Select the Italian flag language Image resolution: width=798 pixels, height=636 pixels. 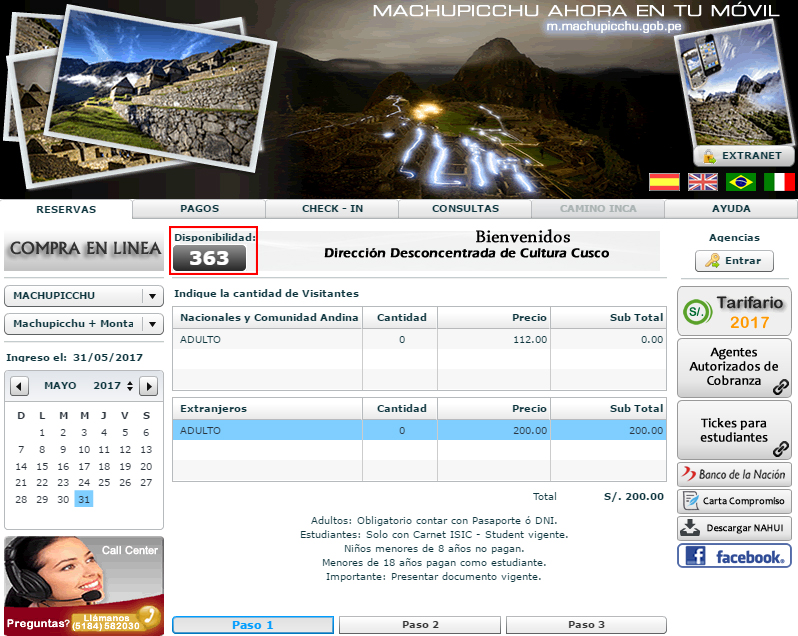[779, 182]
